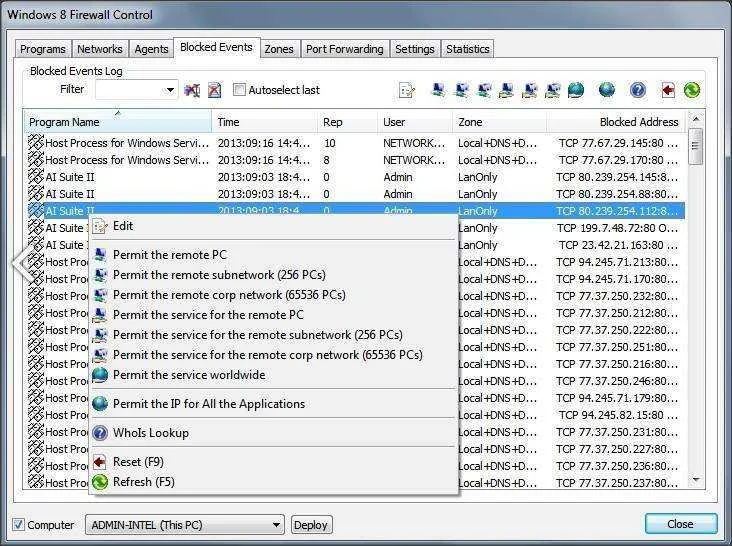Switch to the Settings tab
Image resolution: width=732 pixels, height=546 pixels.
[415, 49]
